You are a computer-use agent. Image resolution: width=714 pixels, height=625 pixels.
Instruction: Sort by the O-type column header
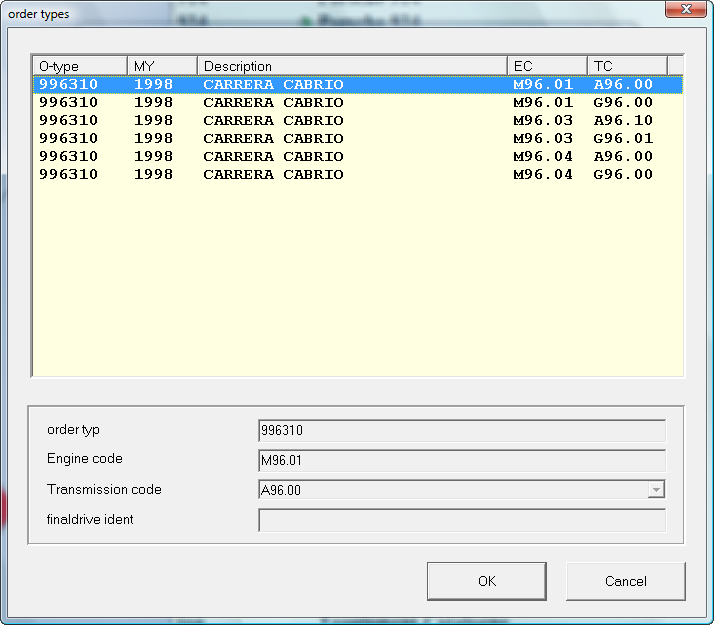click(80, 66)
